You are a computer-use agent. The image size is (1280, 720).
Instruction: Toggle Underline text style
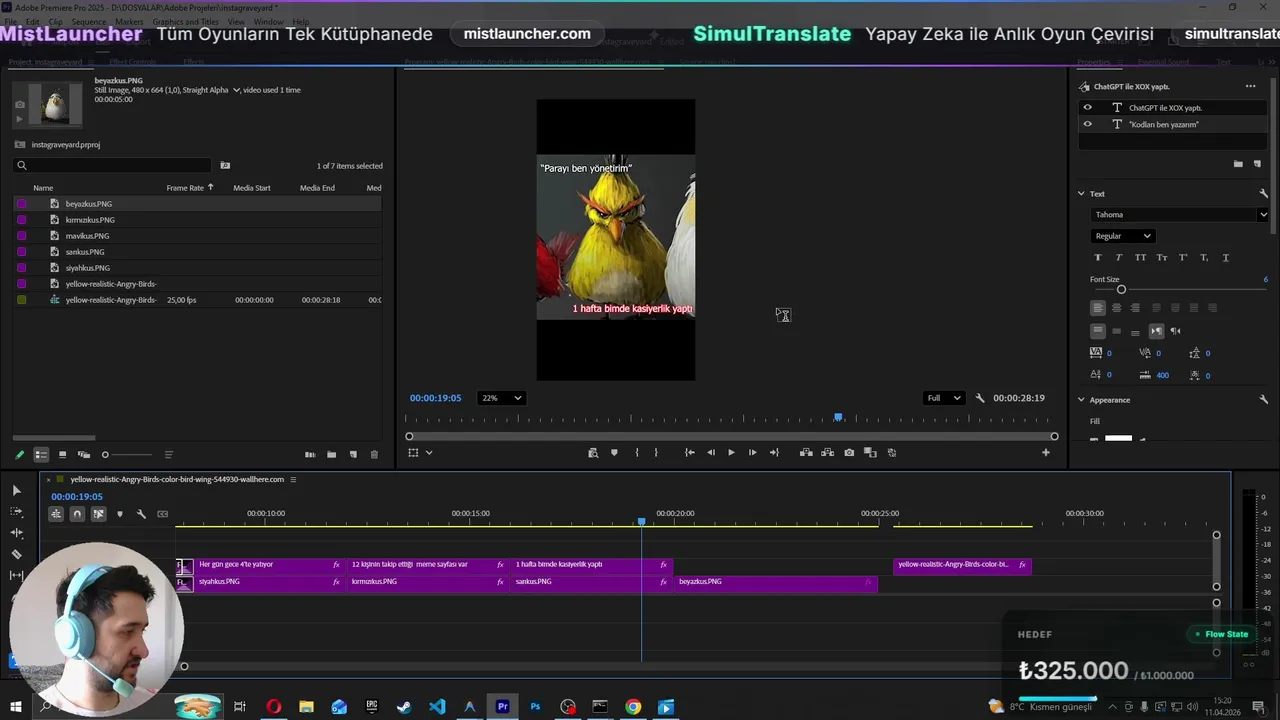coord(1226,258)
